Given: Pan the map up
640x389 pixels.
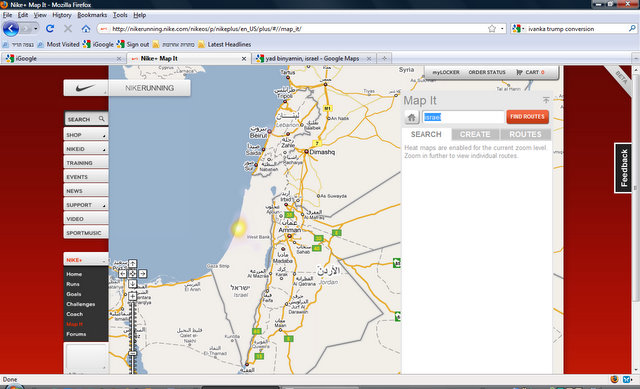Looking at the screenshot, I should [132, 264].
